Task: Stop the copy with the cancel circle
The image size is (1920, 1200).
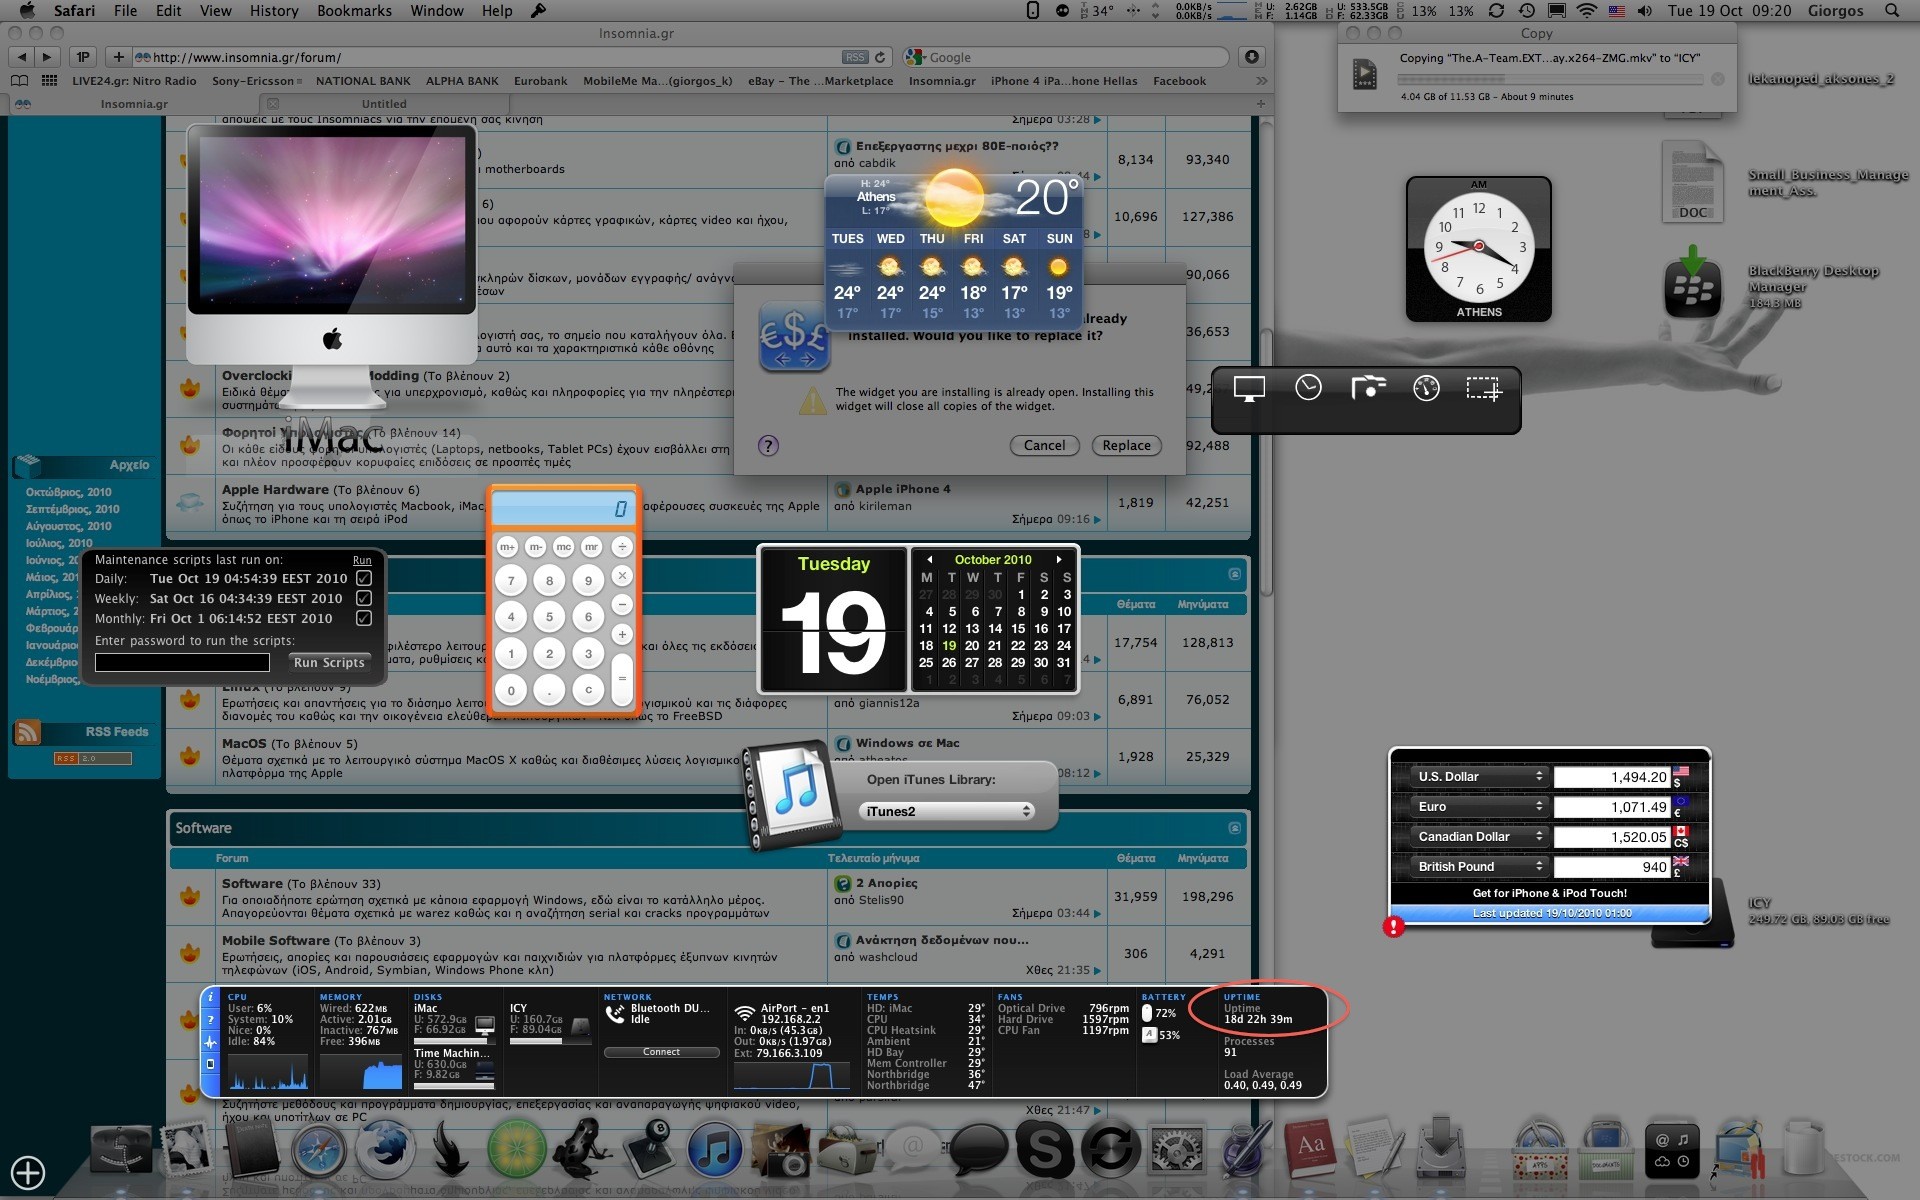Action: pyautogui.click(x=1718, y=79)
